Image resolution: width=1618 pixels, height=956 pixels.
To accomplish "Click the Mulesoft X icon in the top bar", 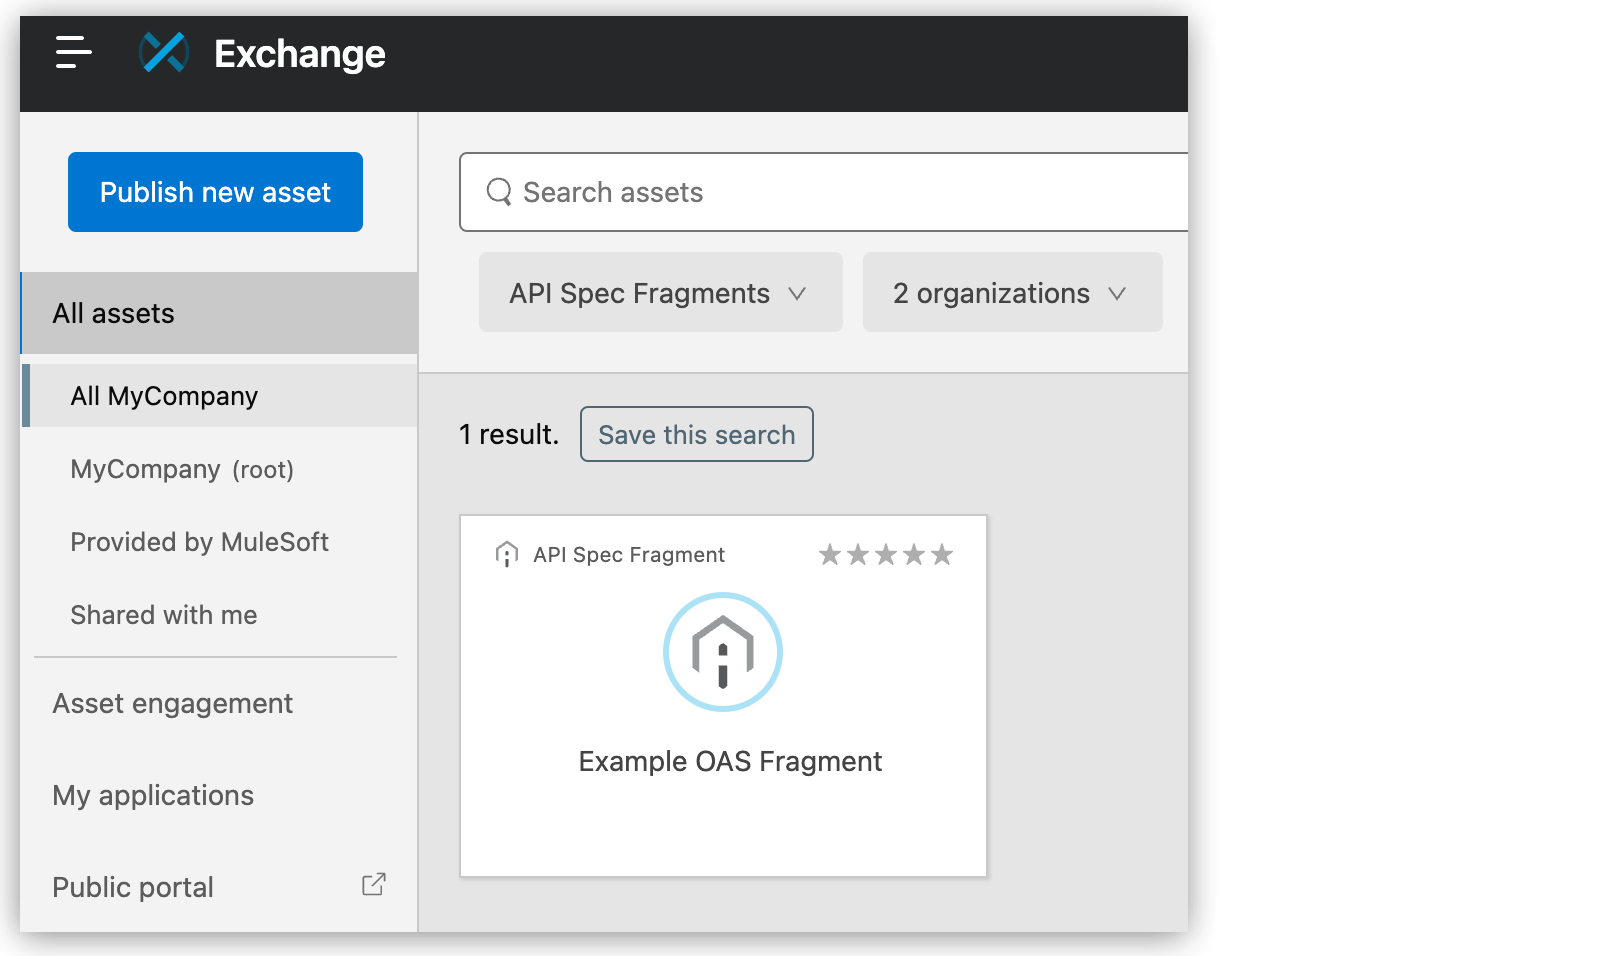I will click(x=164, y=53).
